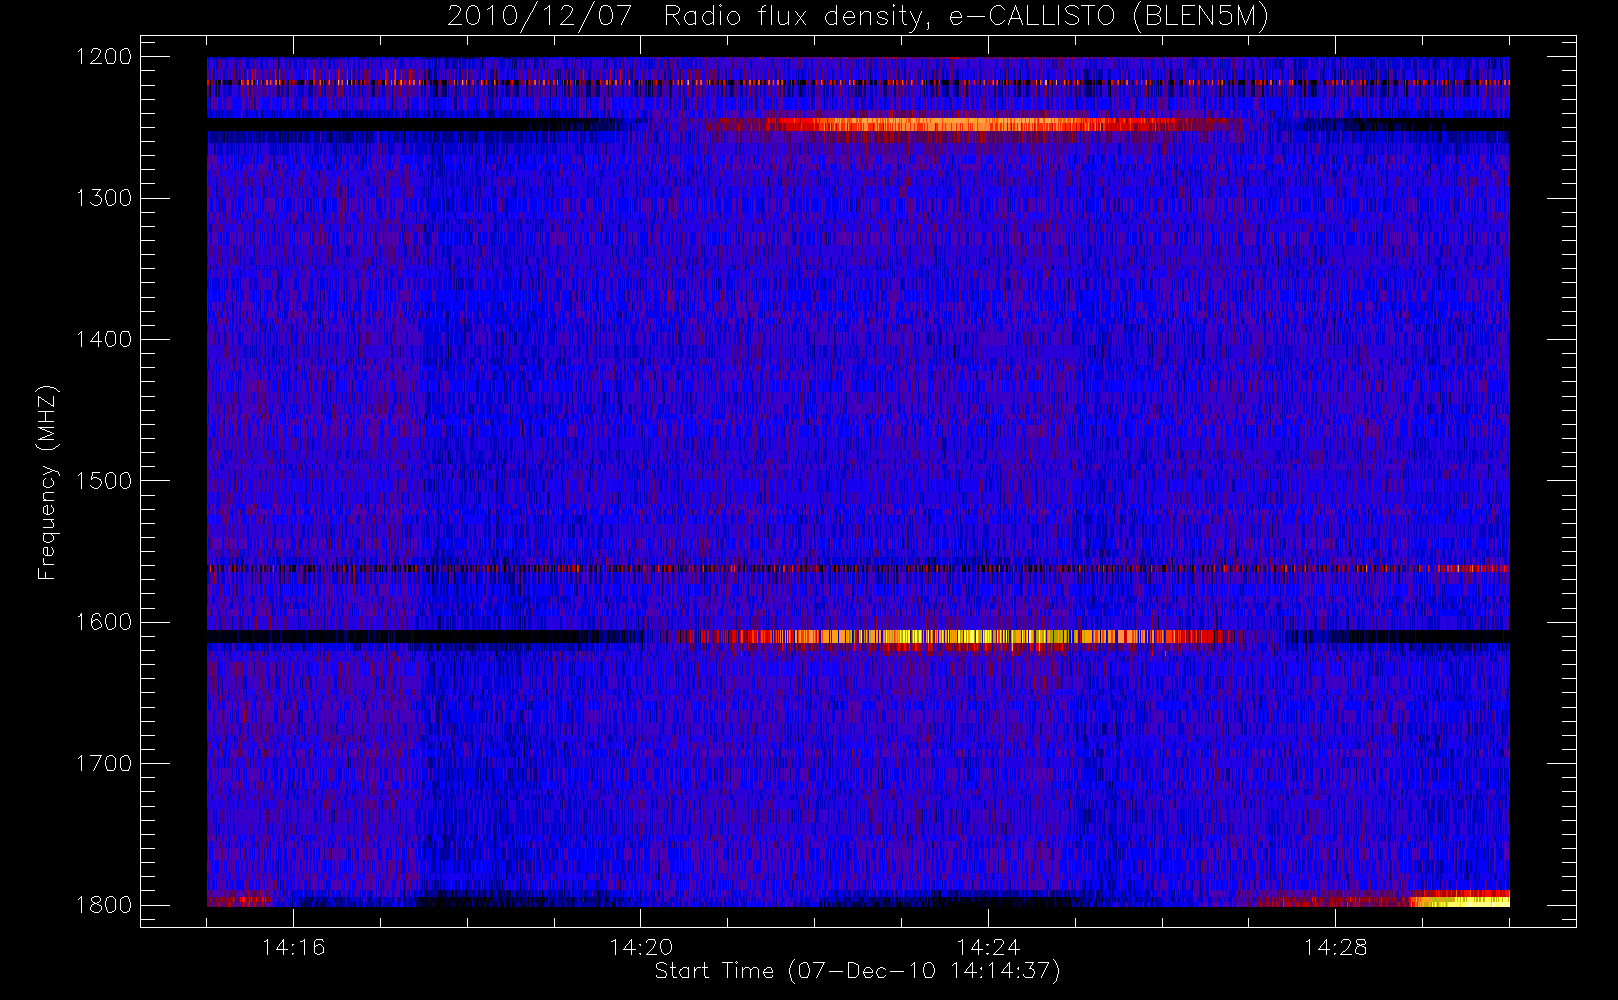Click the "Frequency (MHz)" y-axis label
The width and height of the screenshot is (1618, 1000).
click(46, 482)
